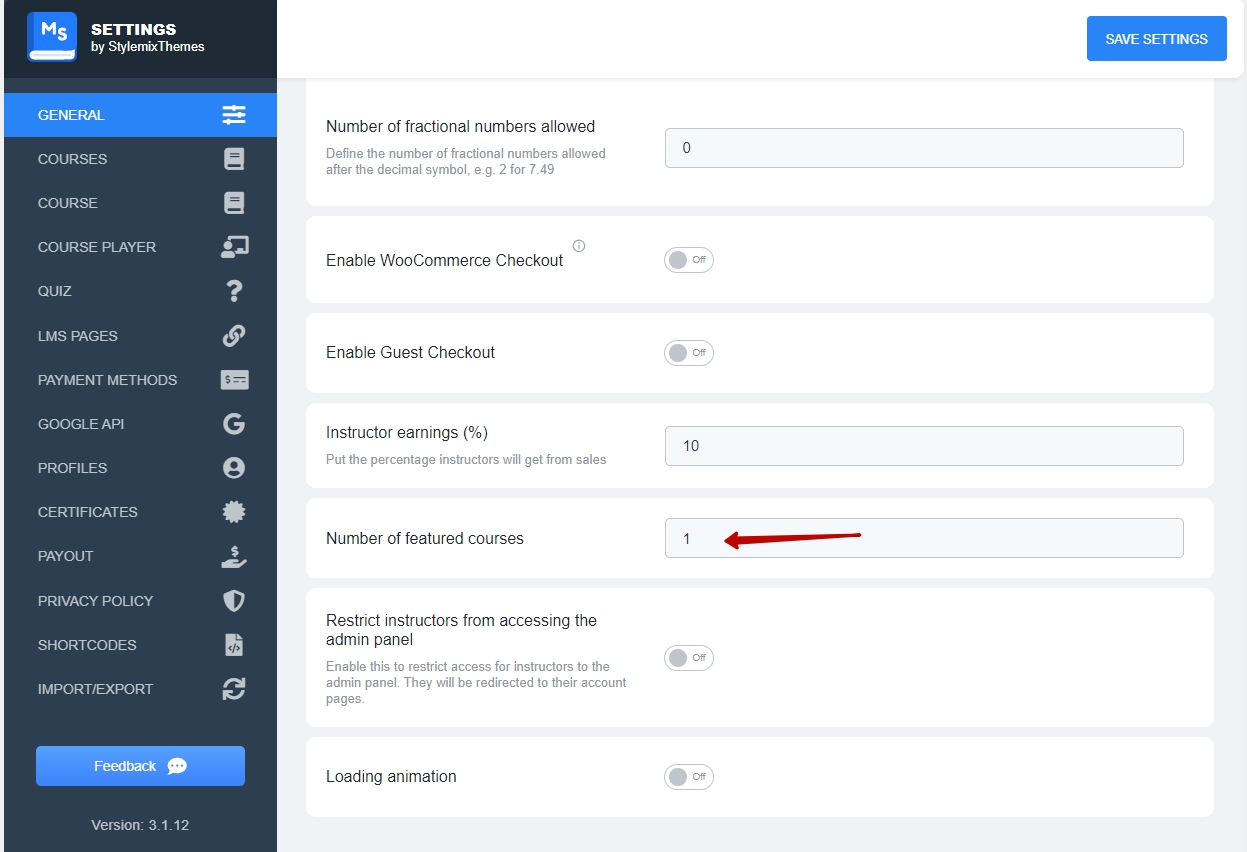Click the LMS Pages link icon
The height and width of the screenshot is (852, 1247).
point(234,336)
